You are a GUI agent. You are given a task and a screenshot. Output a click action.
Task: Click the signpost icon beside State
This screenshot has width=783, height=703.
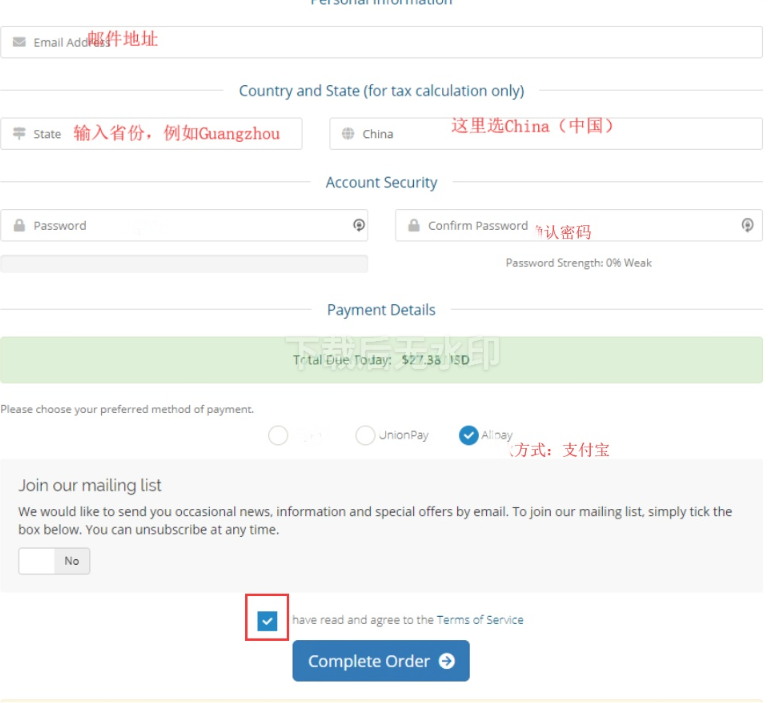click(x=19, y=134)
